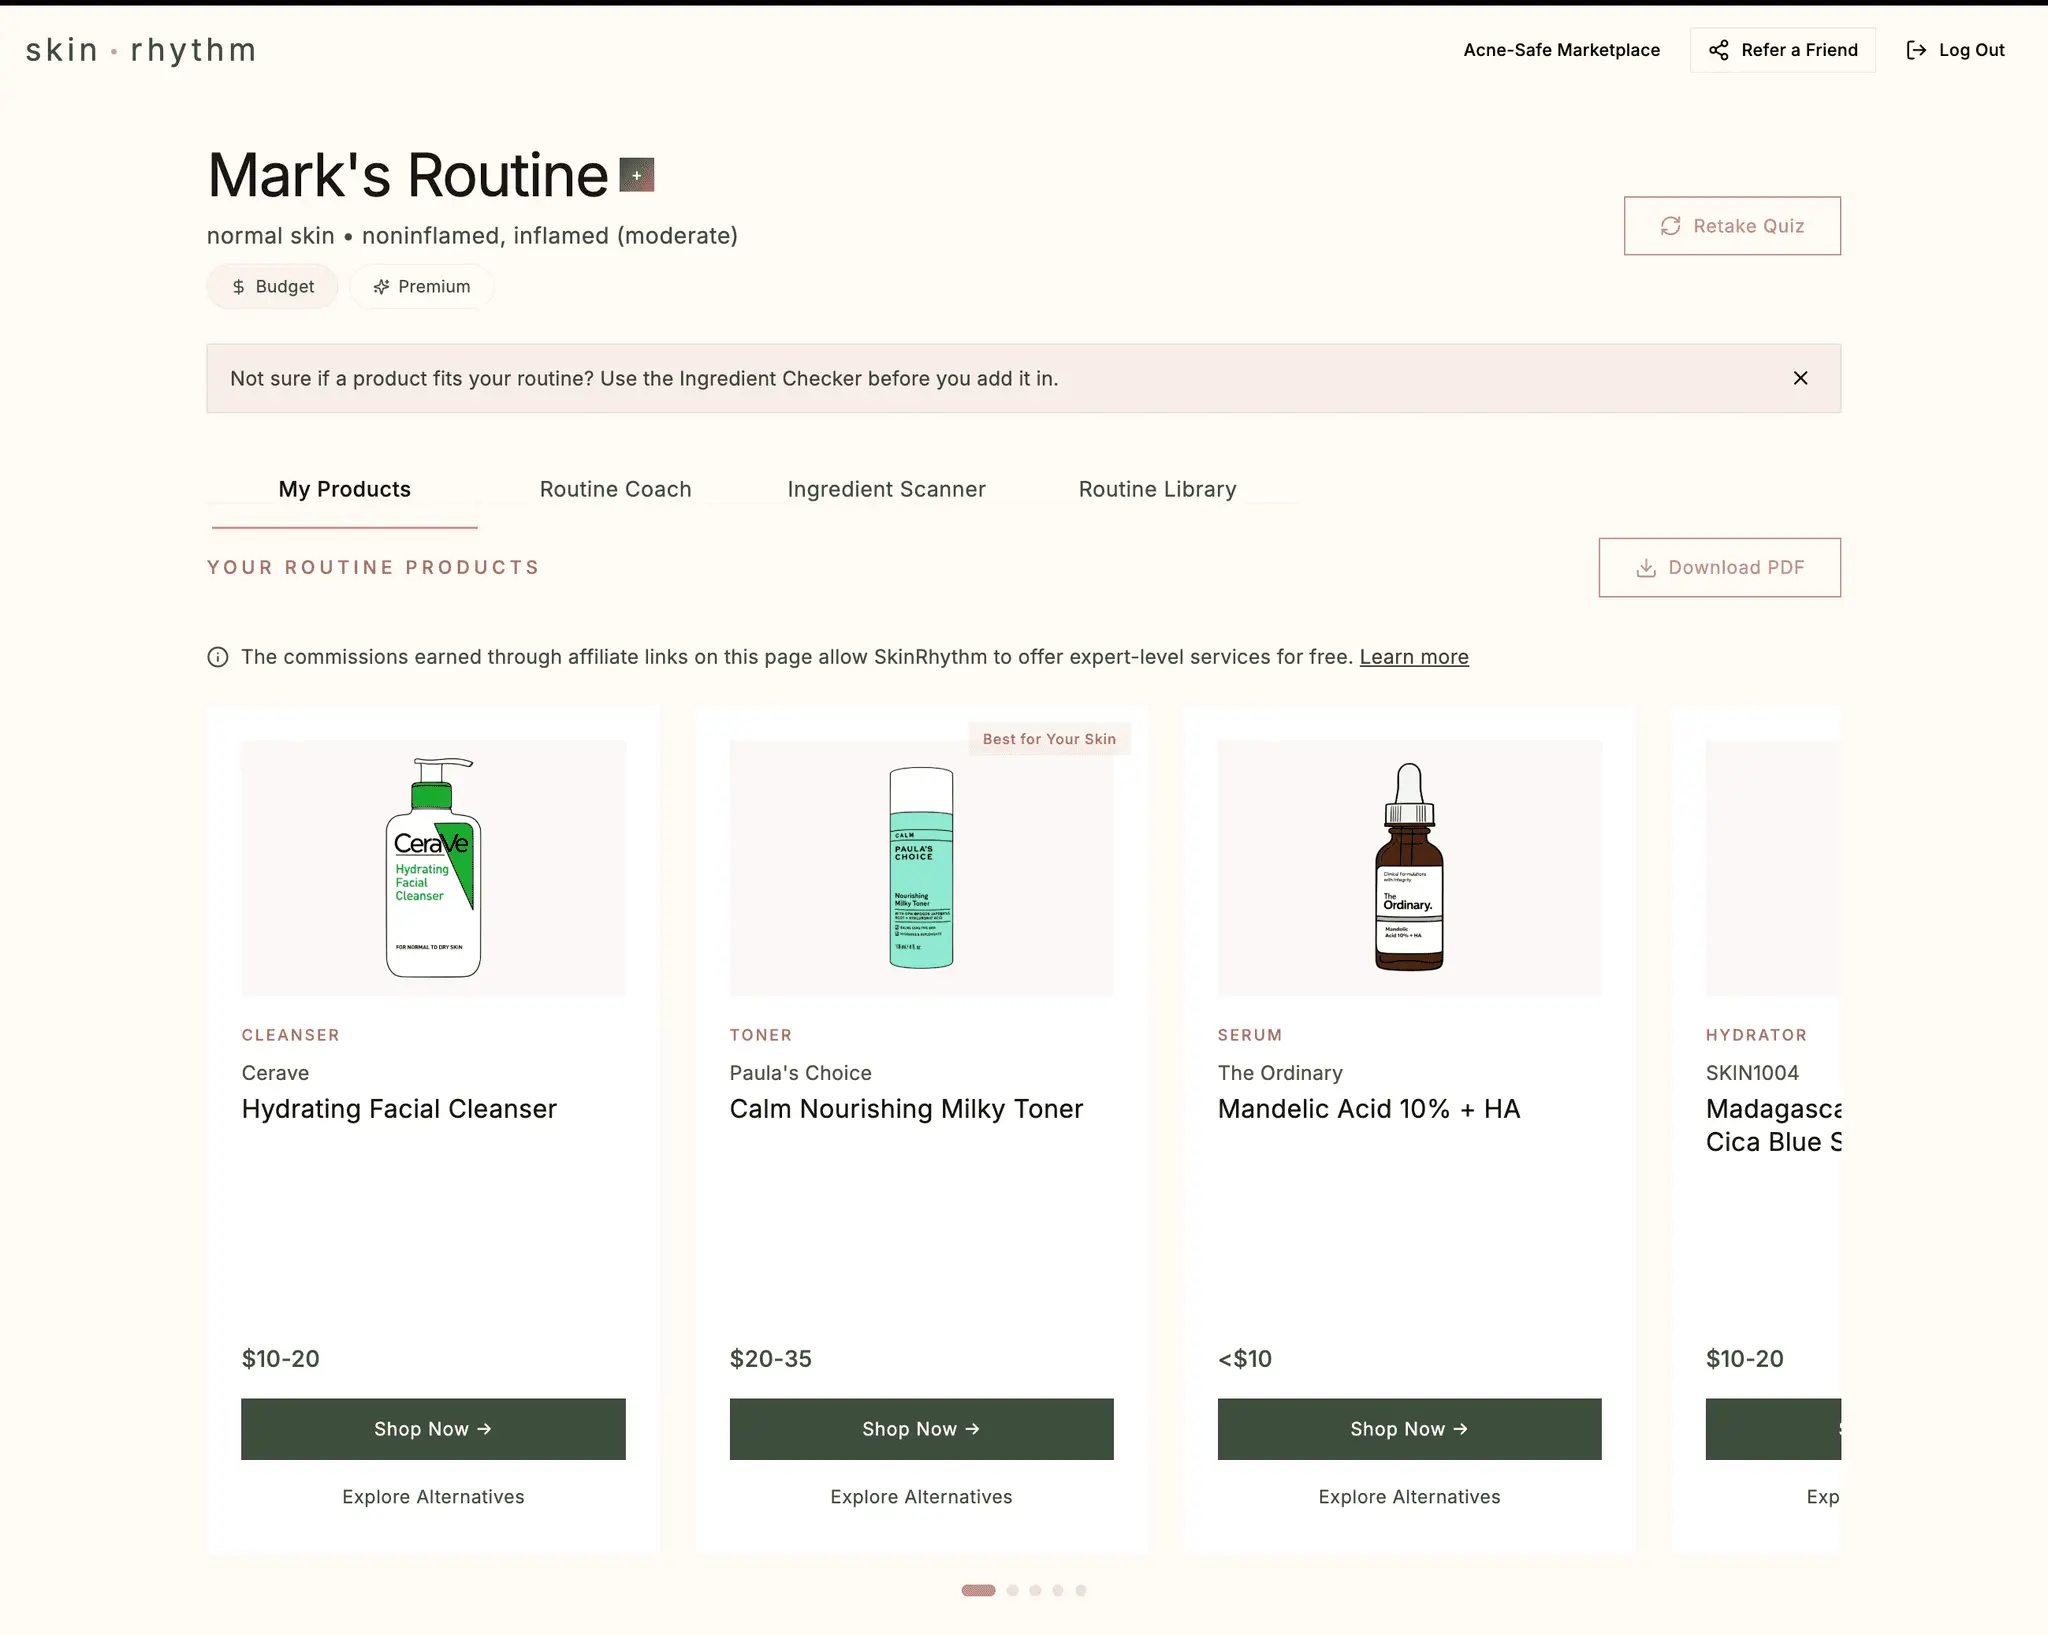The image size is (2048, 1635).
Task: Shop the Paula's Choice Milky Toner
Action: [921, 1429]
